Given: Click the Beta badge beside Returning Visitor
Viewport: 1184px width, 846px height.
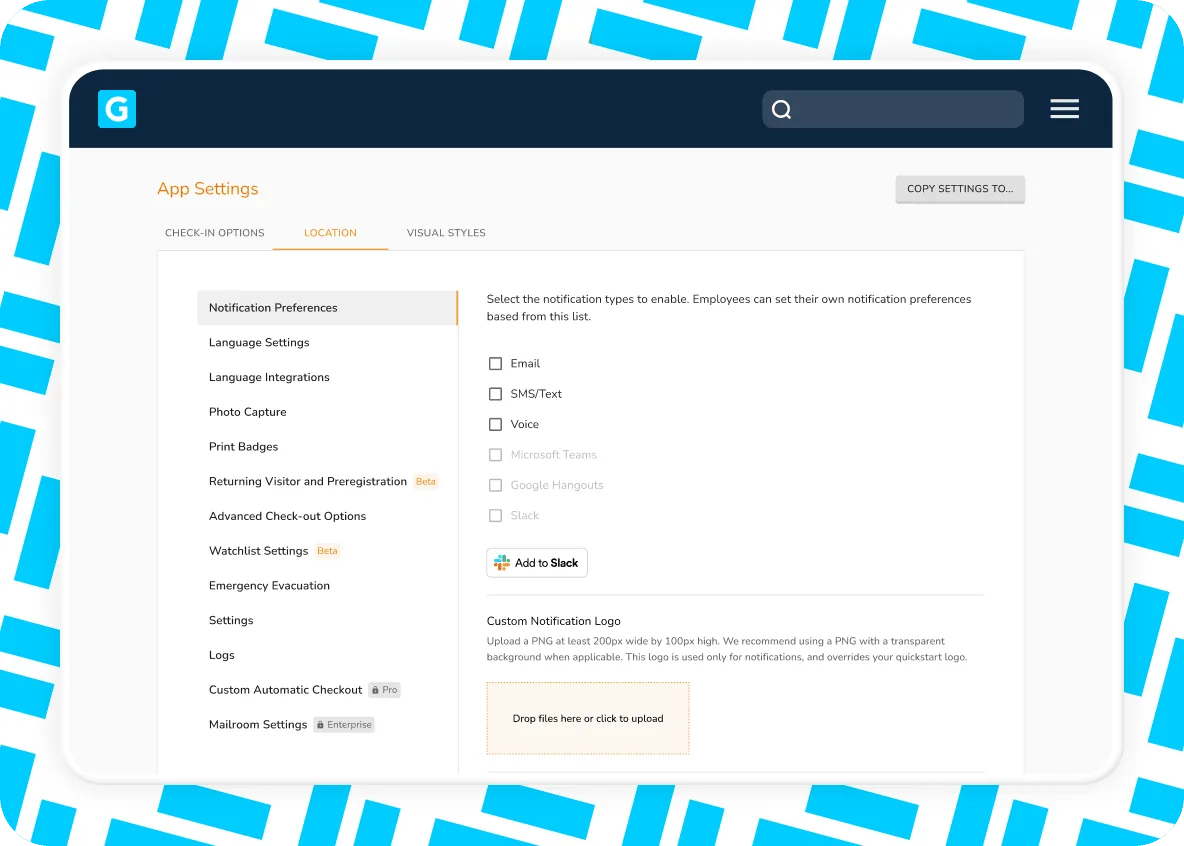Looking at the screenshot, I should (x=426, y=481).
